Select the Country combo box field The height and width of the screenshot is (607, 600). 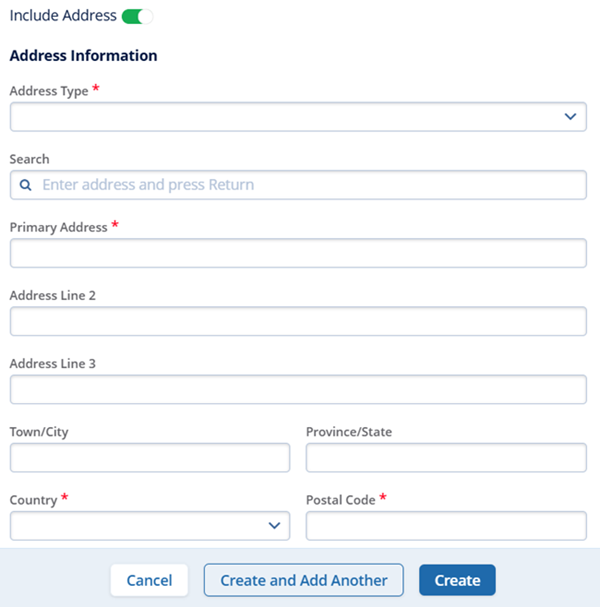pos(140,526)
